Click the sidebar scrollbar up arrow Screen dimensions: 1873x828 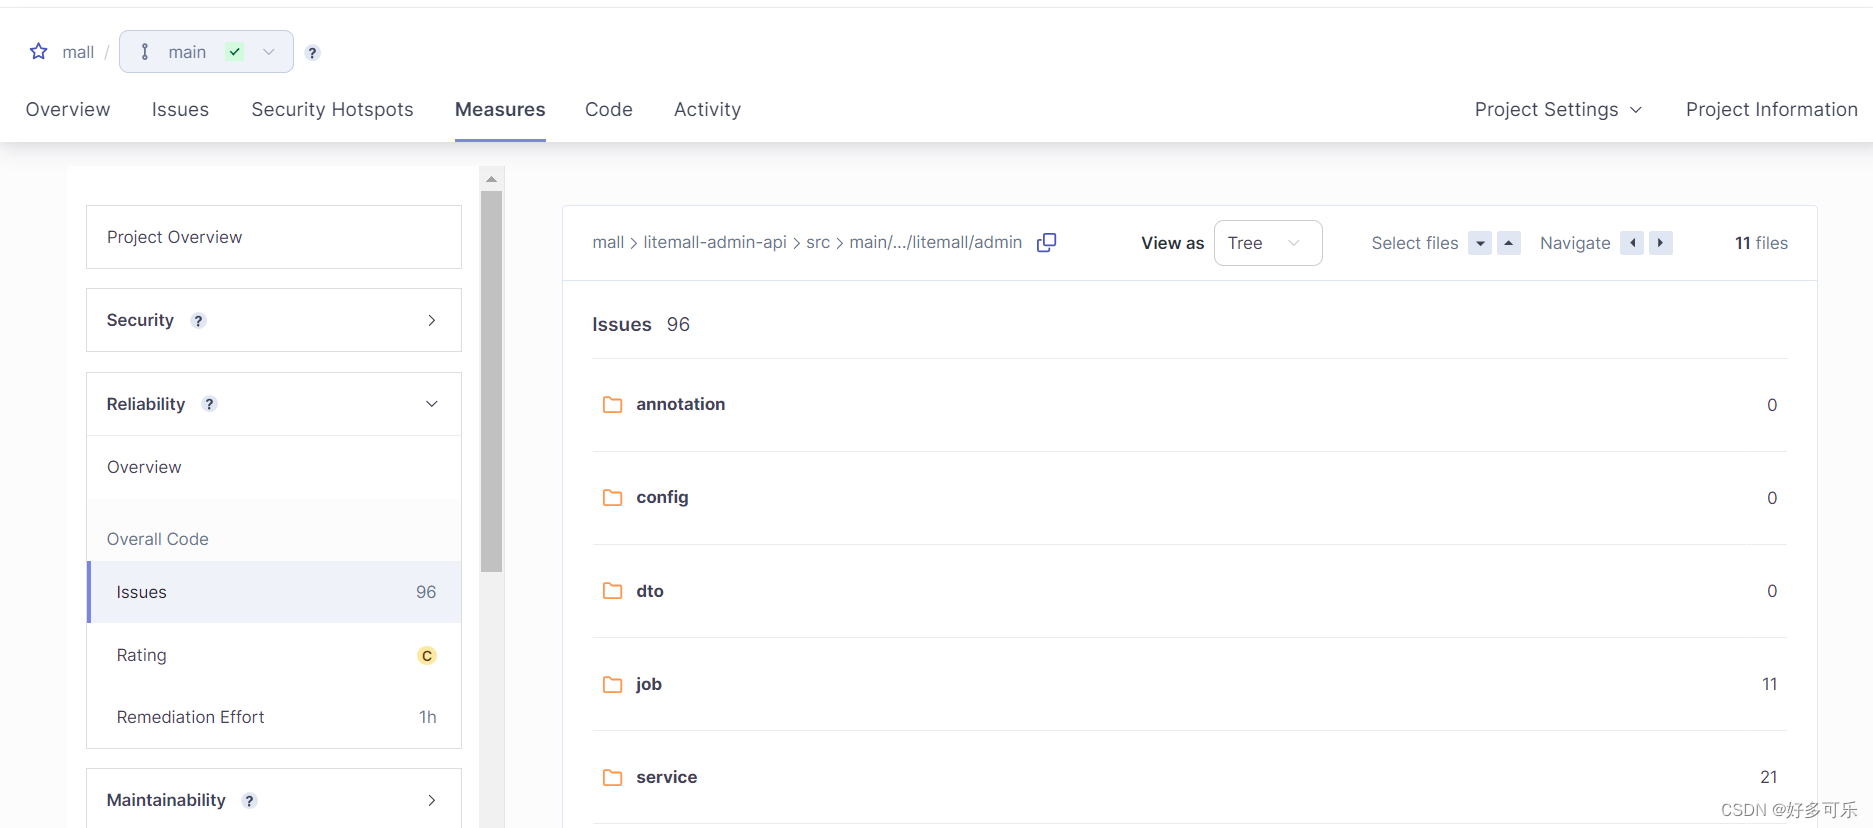pyautogui.click(x=491, y=179)
